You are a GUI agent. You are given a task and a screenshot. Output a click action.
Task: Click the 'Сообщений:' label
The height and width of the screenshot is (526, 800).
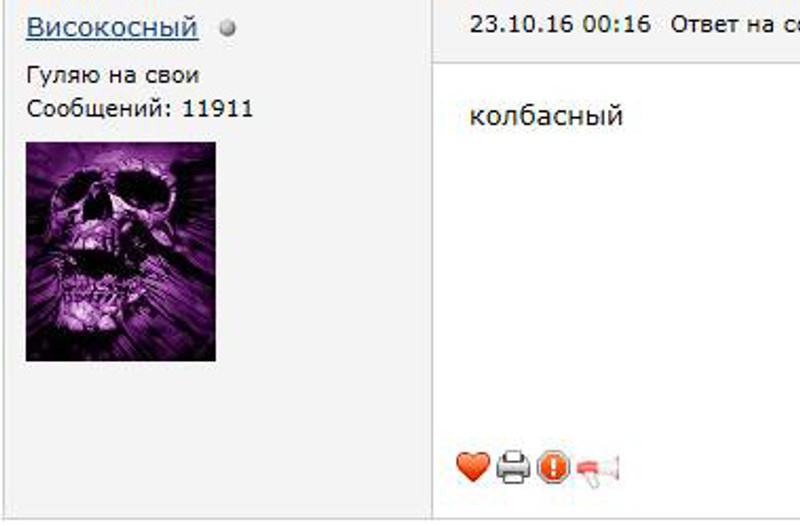101,108
